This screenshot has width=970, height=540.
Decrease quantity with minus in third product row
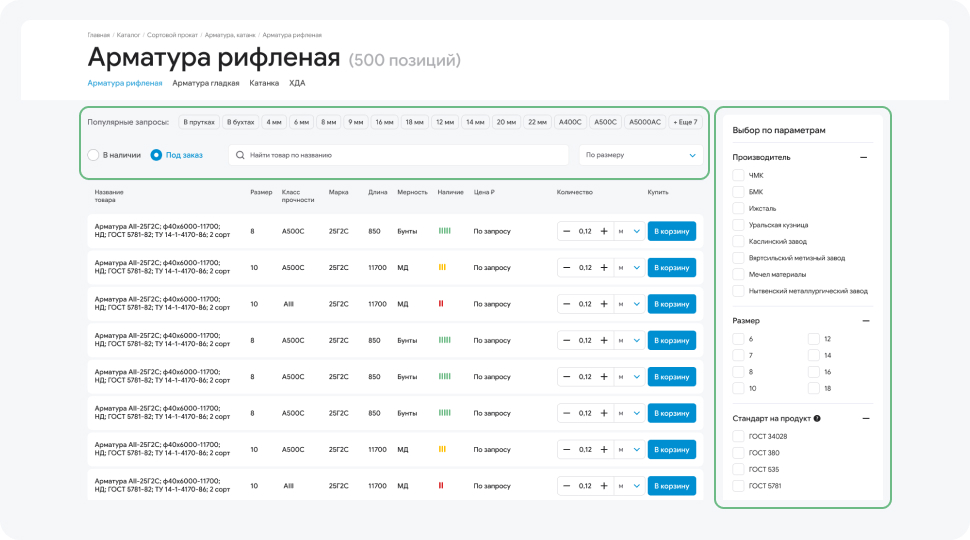point(566,304)
